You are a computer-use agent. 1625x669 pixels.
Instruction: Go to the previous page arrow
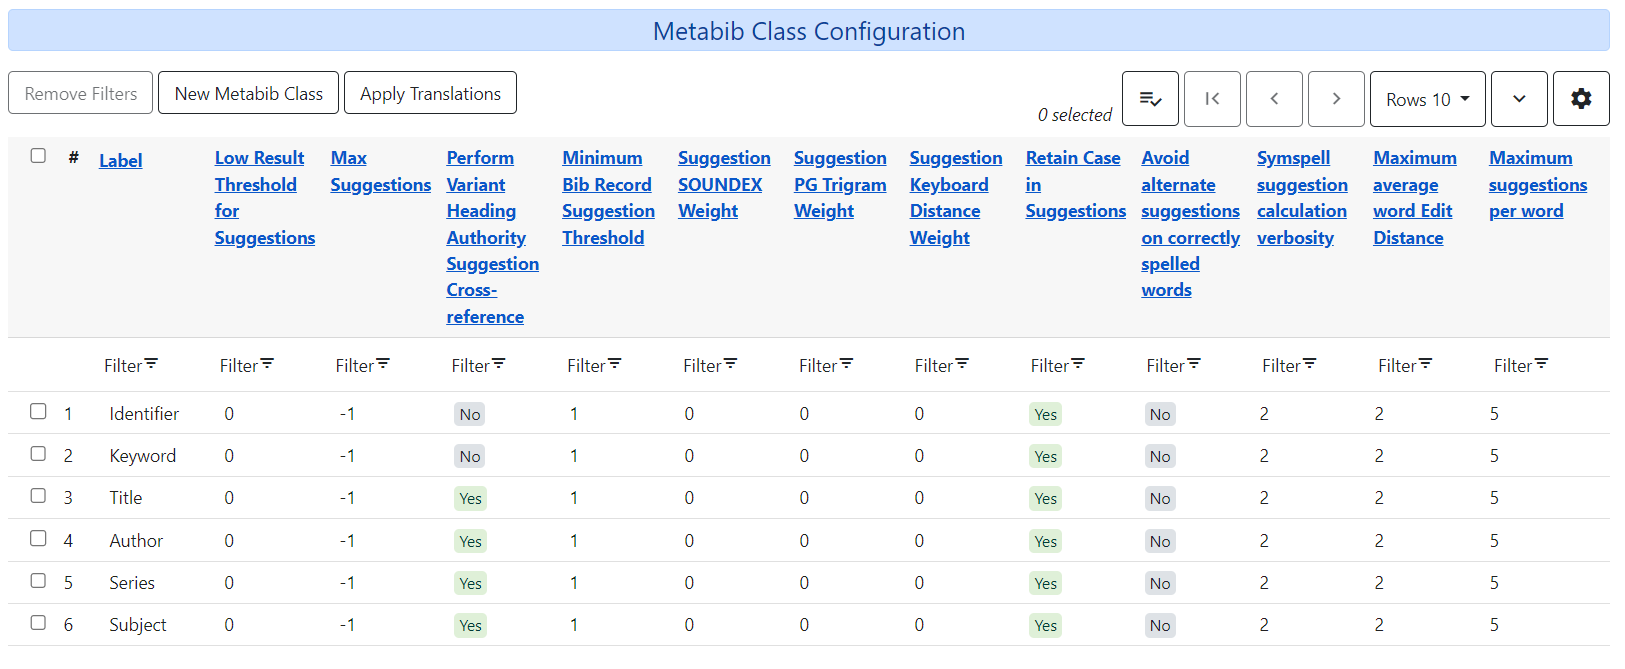pyautogui.click(x=1274, y=98)
